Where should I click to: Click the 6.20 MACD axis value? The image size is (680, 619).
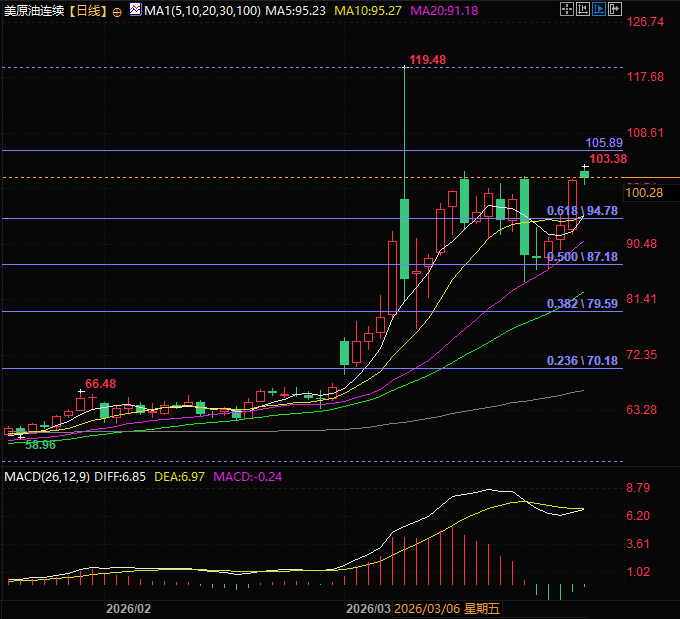coord(638,516)
